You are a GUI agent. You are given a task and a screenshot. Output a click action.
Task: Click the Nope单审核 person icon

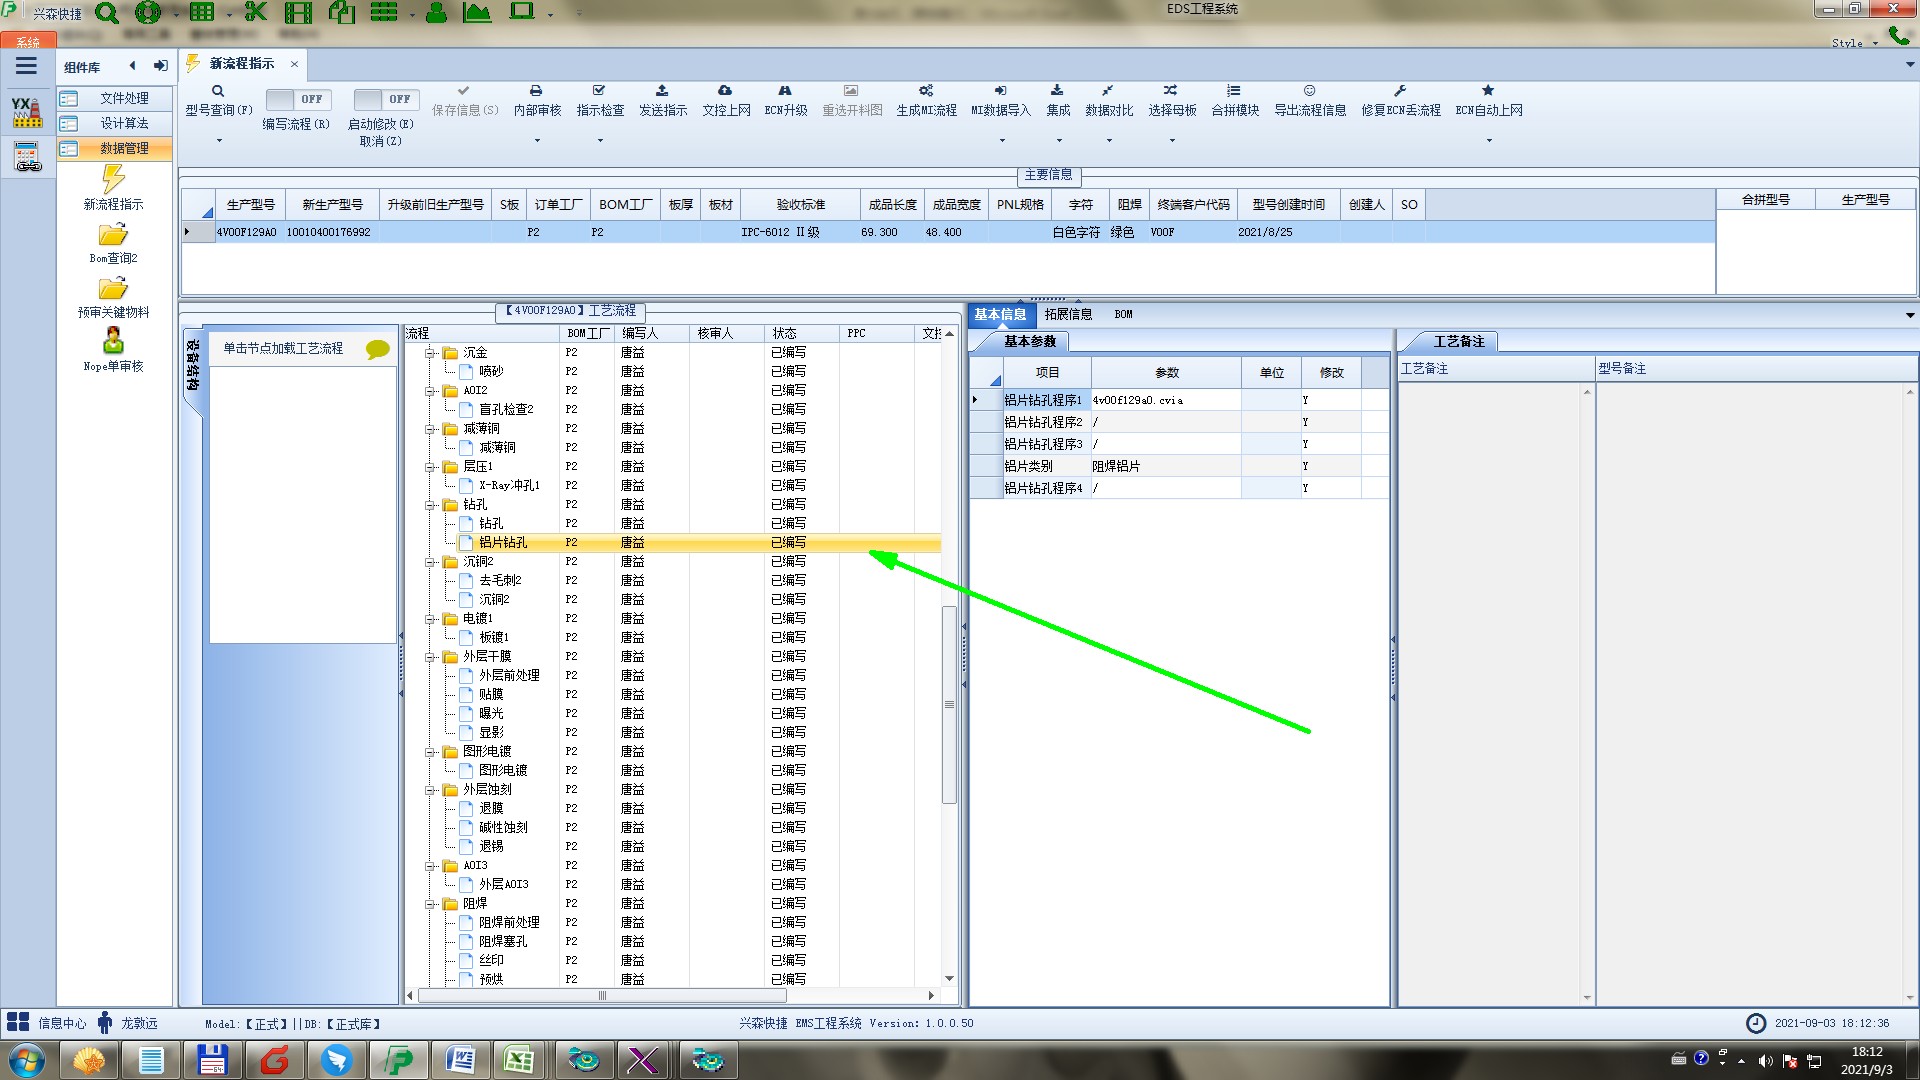point(113,341)
